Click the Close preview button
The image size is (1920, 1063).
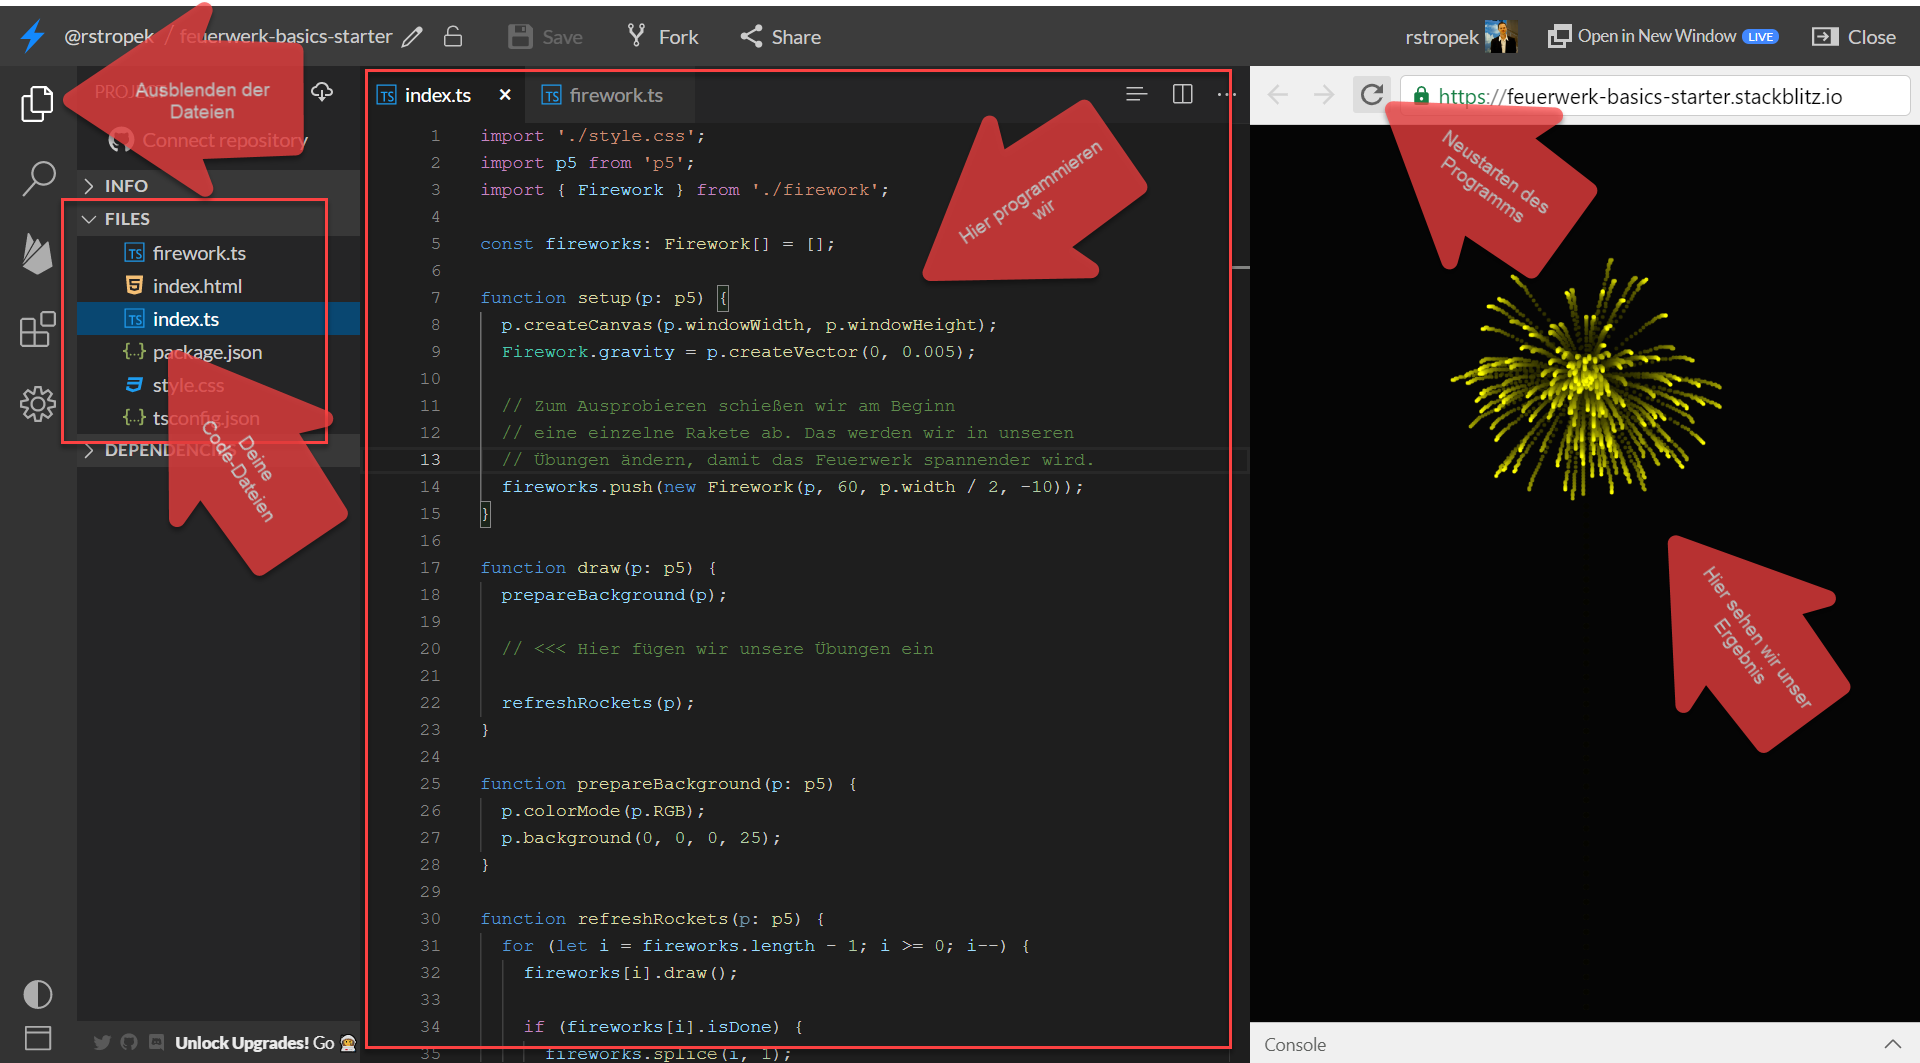pos(1854,37)
